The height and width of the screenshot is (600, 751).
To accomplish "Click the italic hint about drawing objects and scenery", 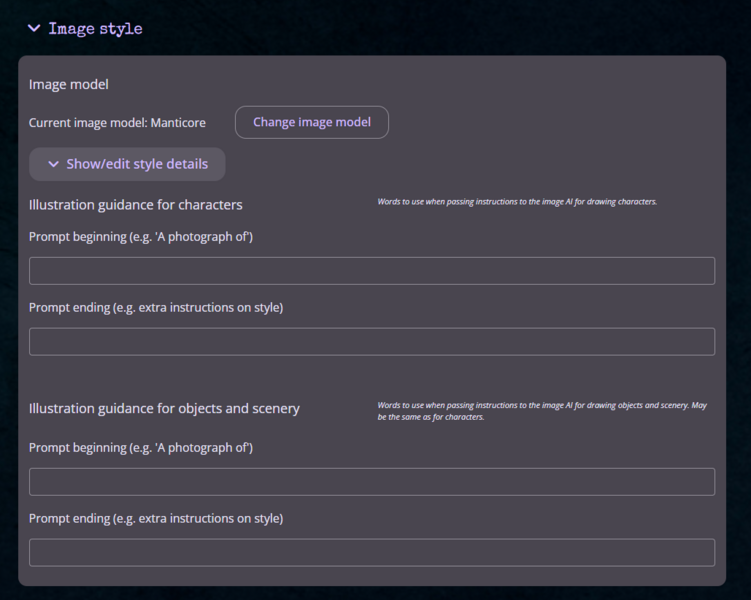I will 542,411.
